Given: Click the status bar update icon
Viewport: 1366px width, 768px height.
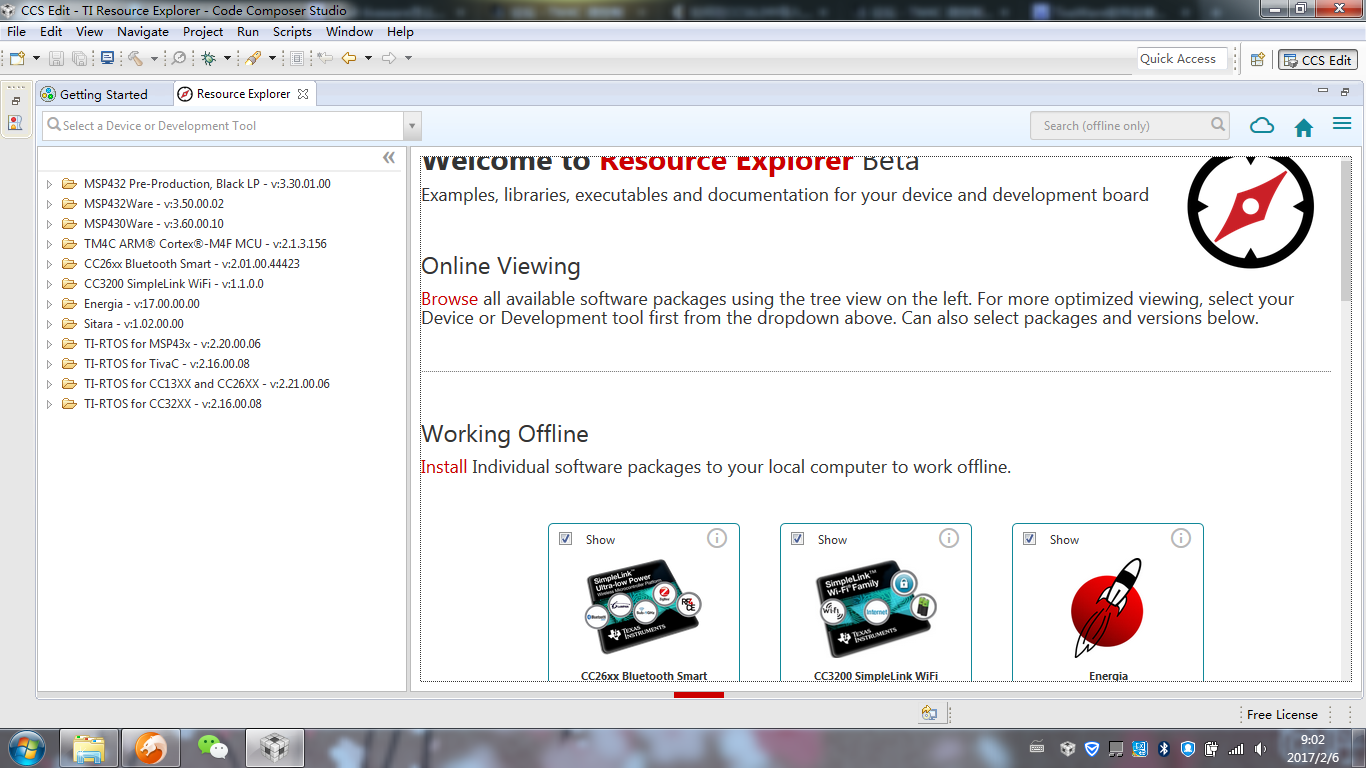Looking at the screenshot, I should 929,713.
